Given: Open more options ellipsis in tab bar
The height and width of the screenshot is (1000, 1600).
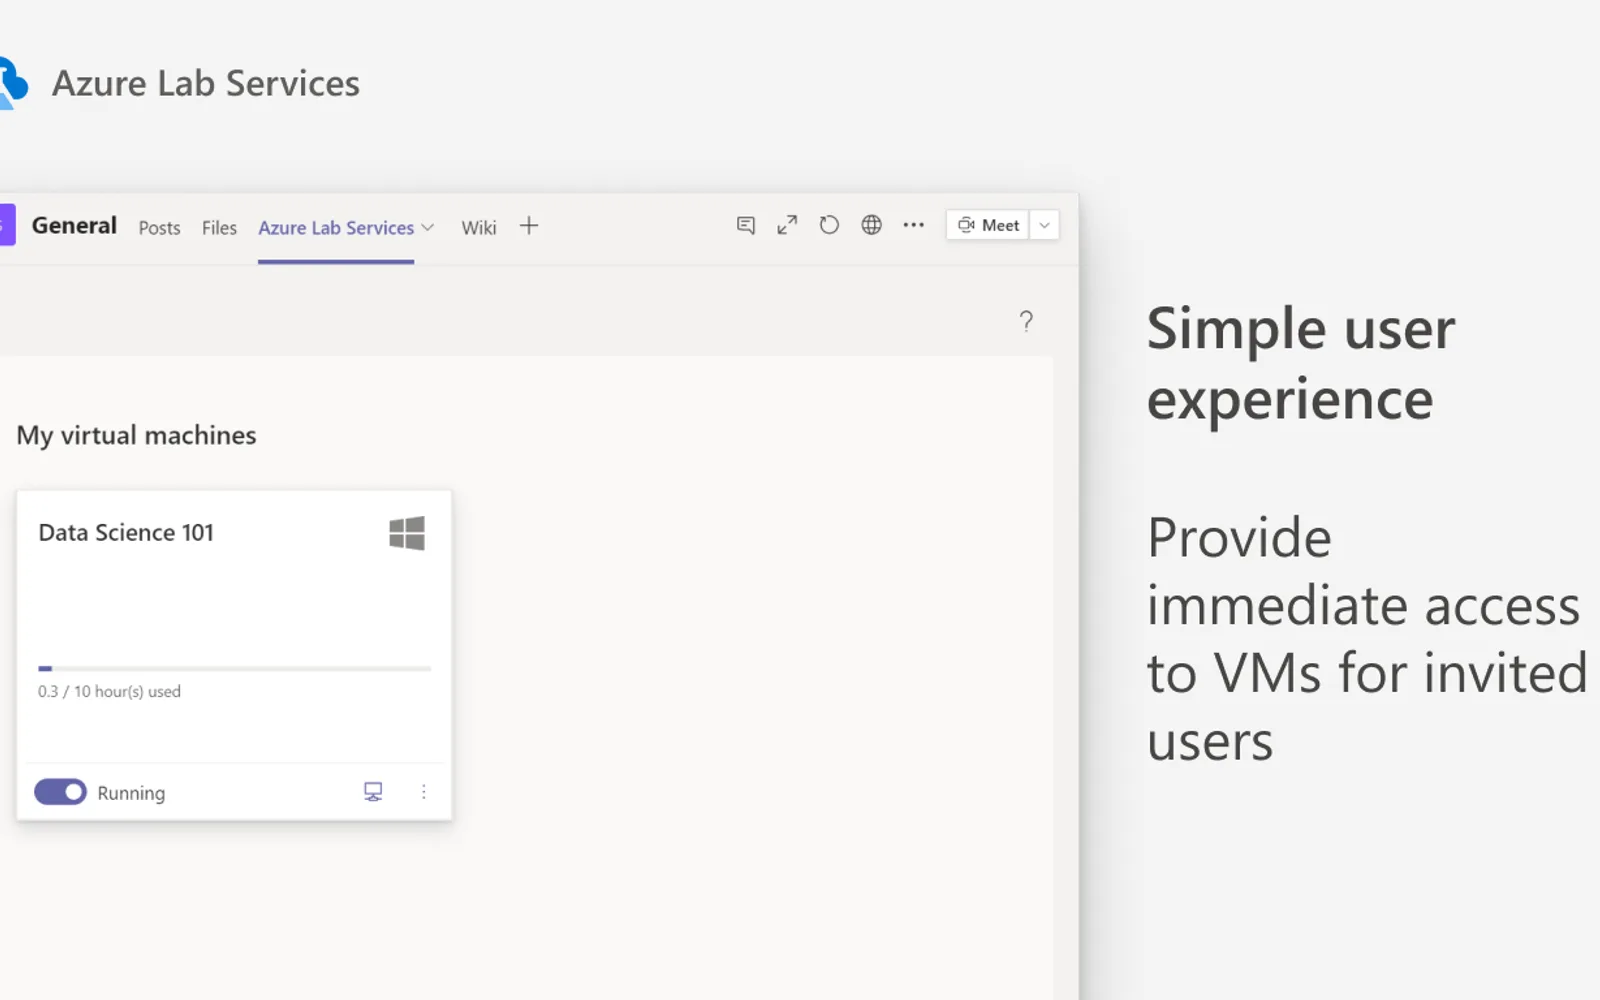Looking at the screenshot, I should coord(914,225).
